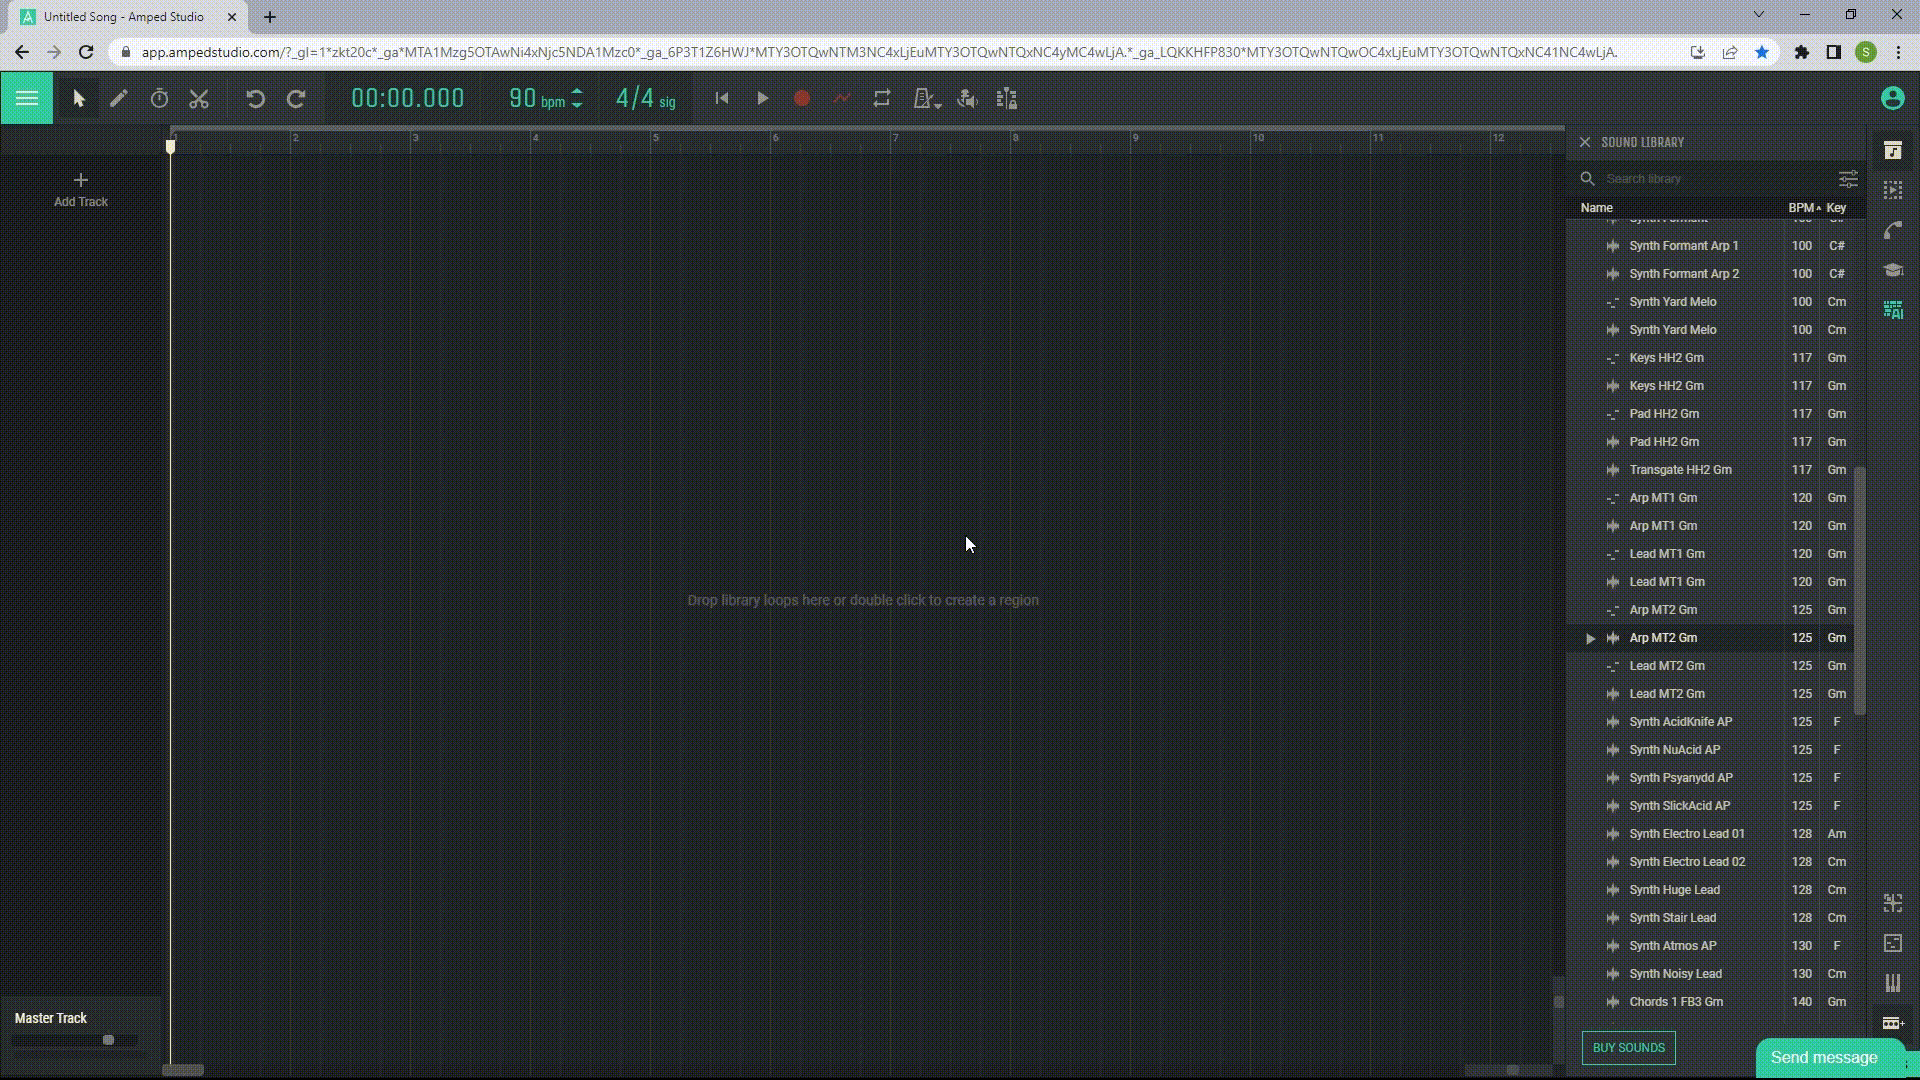Screen dimensions: 1920x1080
Task: Toggle the automation curve button
Action: coord(841,99)
